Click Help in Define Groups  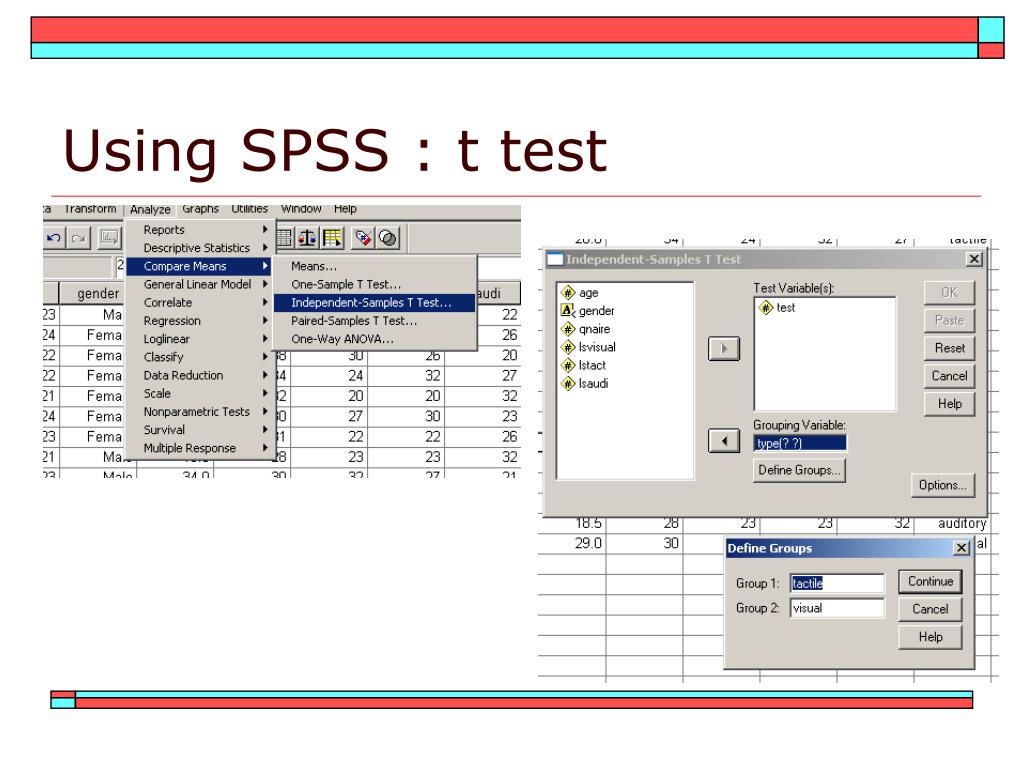tap(931, 637)
